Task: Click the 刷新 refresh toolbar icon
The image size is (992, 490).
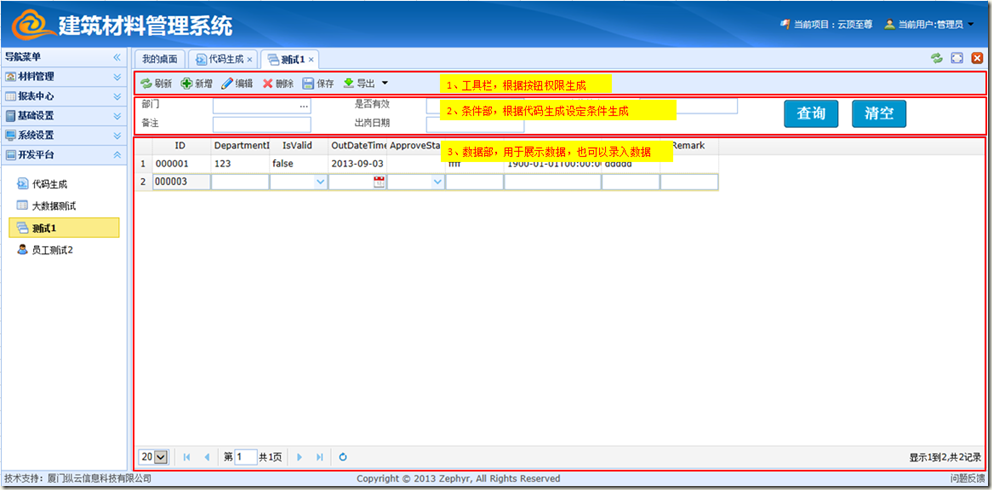Action: pyautogui.click(x=146, y=84)
